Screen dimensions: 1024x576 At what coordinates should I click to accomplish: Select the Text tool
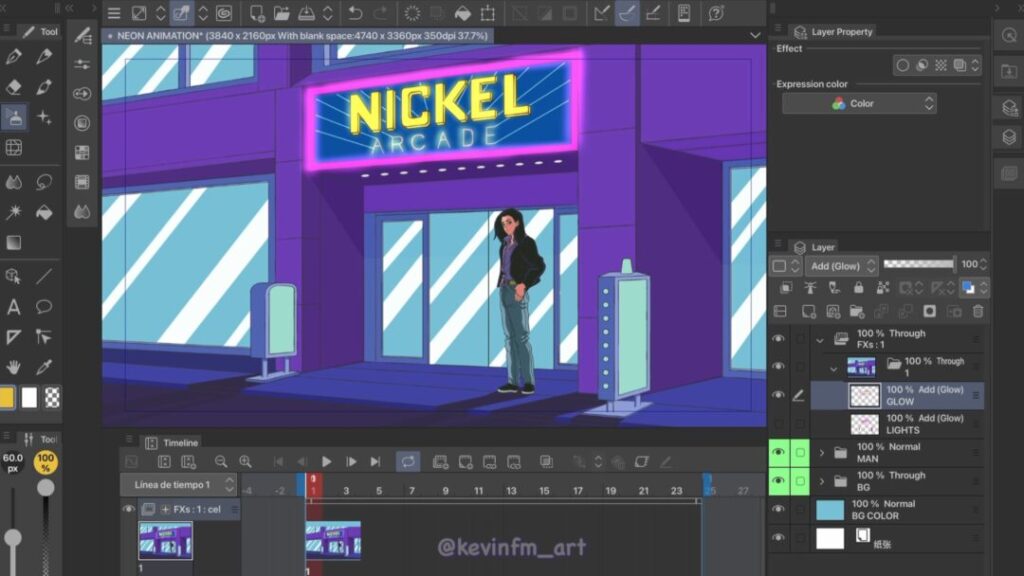coord(14,306)
